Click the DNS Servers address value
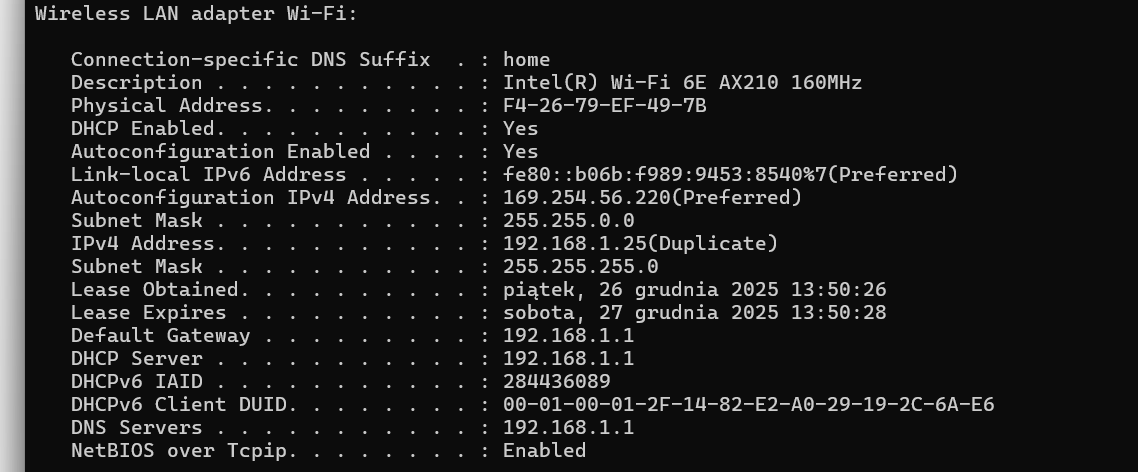Image resolution: width=1138 pixels, height=472 pixels. [568, 428]
